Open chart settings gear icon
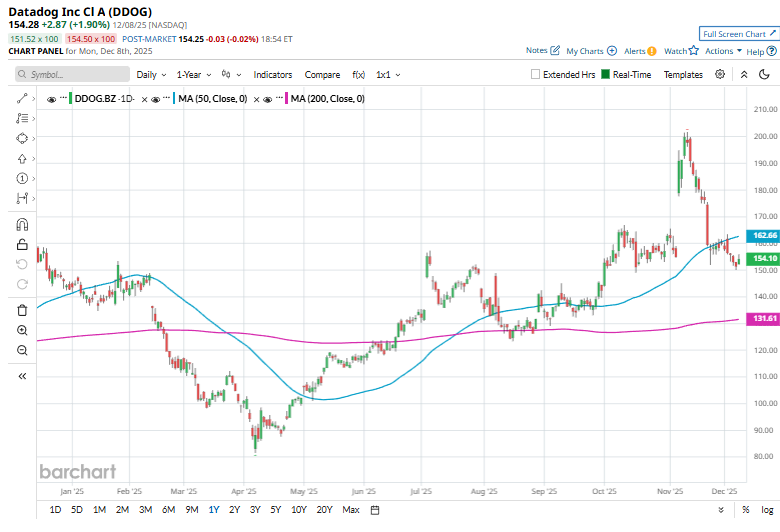Screen dimensions: 780x532 (720, 74)
